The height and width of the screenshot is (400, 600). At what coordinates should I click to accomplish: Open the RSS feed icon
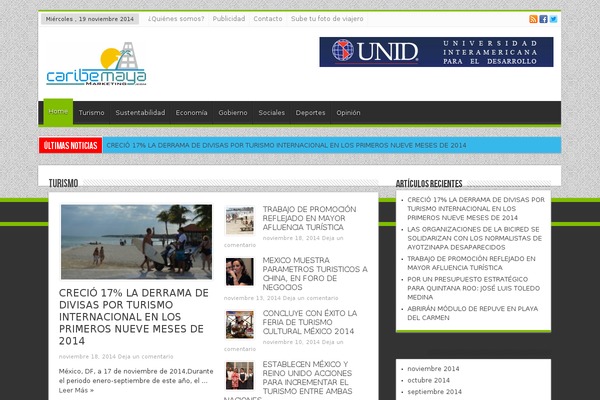coord(533,19)
